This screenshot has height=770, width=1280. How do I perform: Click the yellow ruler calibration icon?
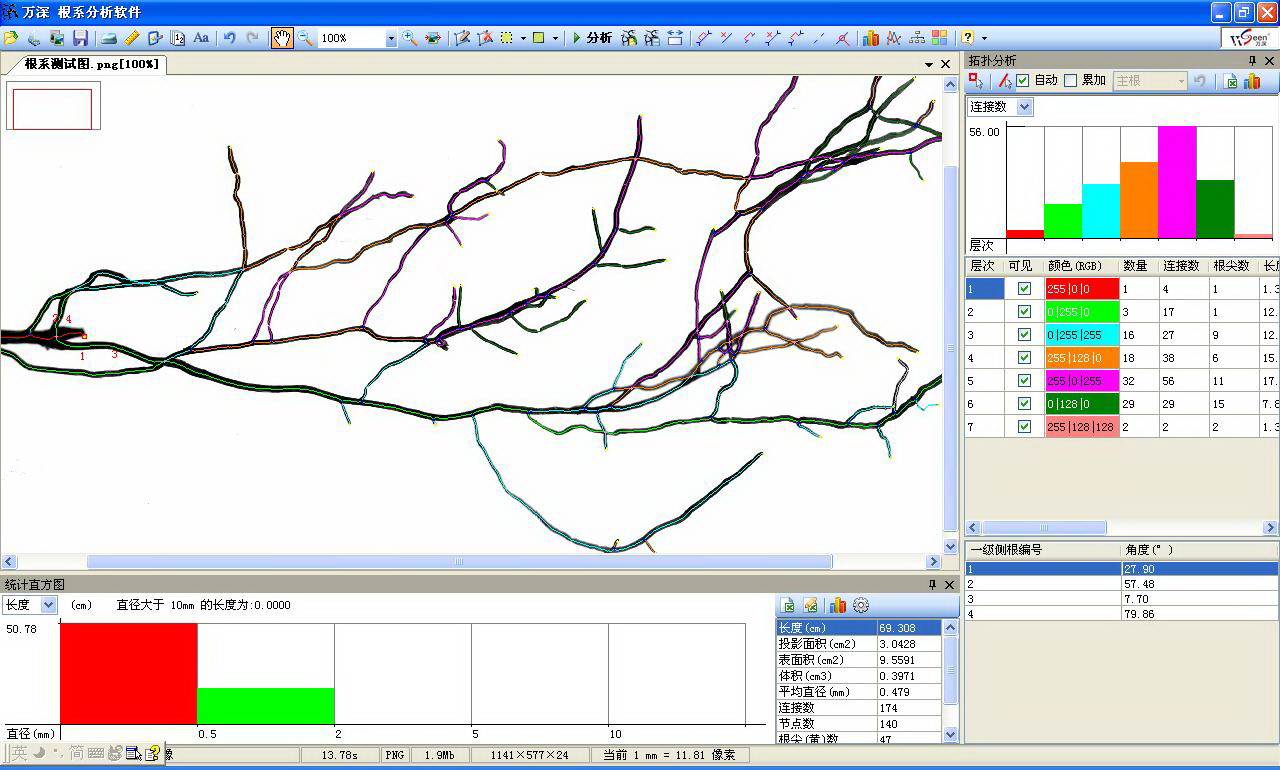[132, 38]
